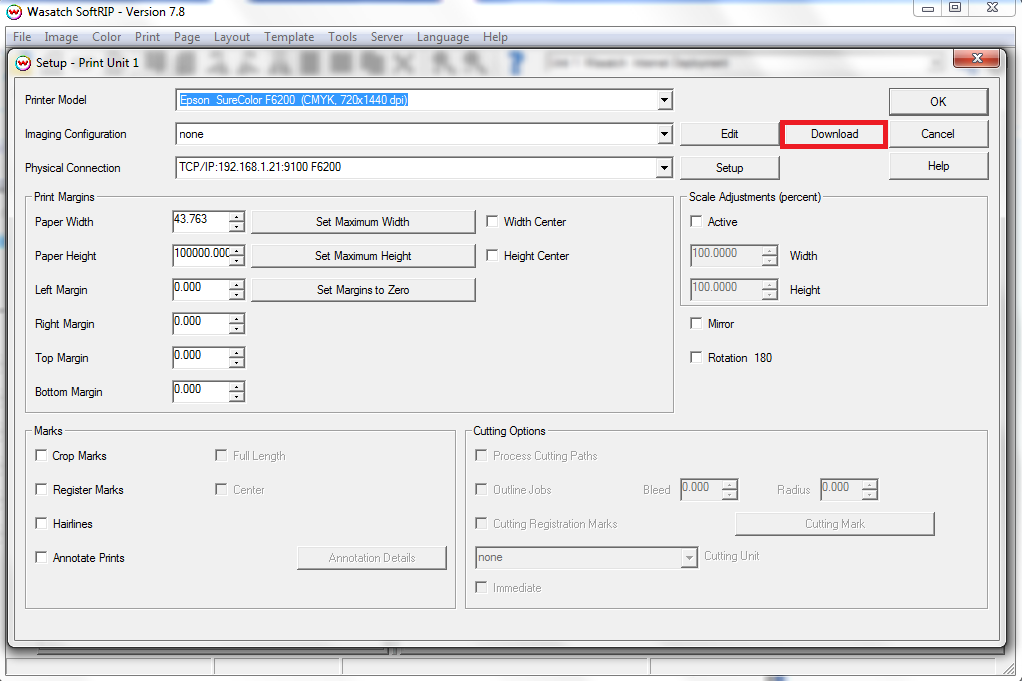Click the Top Margin spinner arrows
Screen dimensions: 1022x681
tap(237, 357)
